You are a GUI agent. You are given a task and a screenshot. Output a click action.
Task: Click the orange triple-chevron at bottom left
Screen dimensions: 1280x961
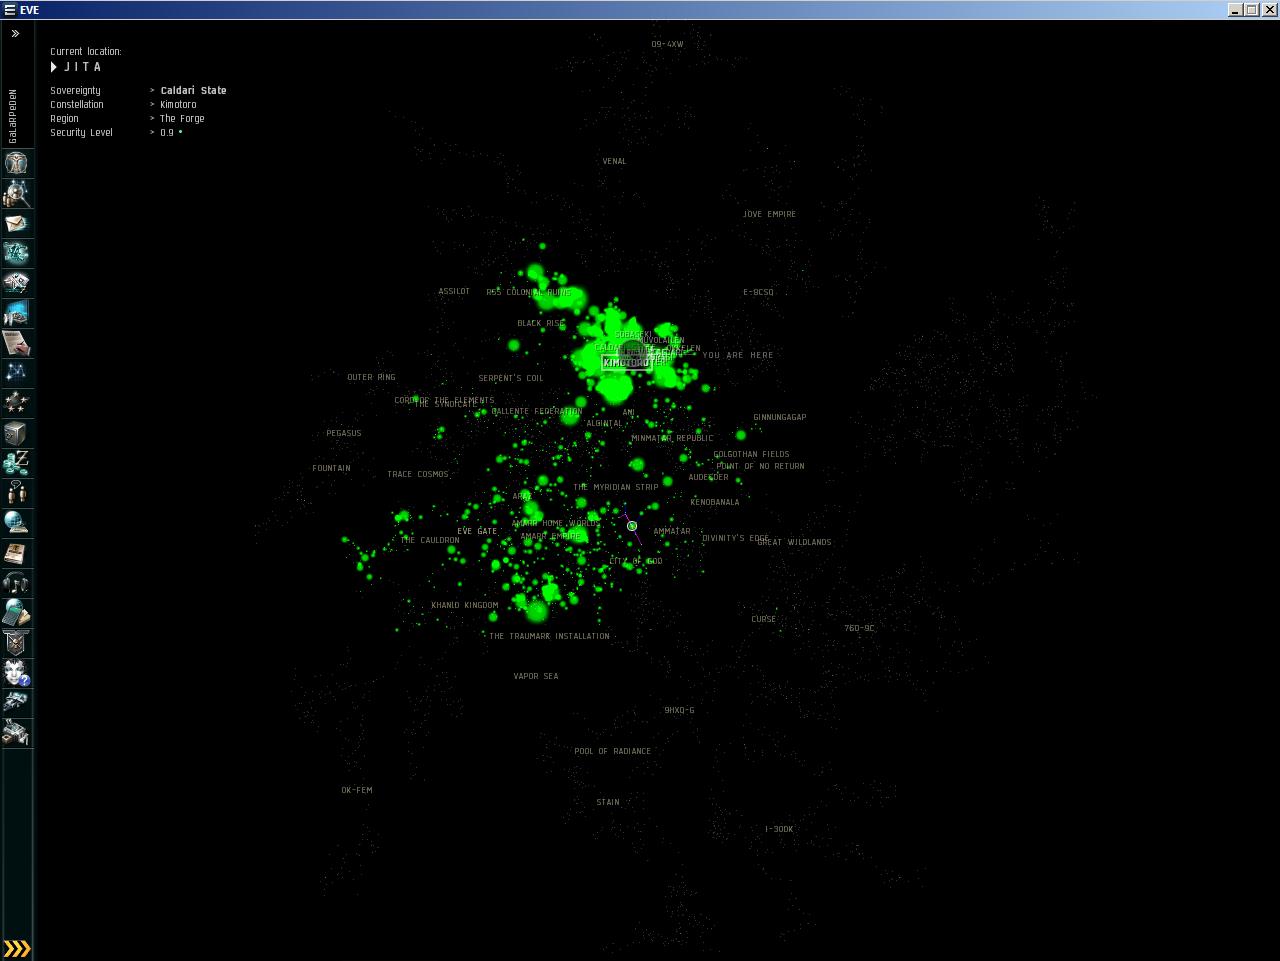tap(17, 948)
